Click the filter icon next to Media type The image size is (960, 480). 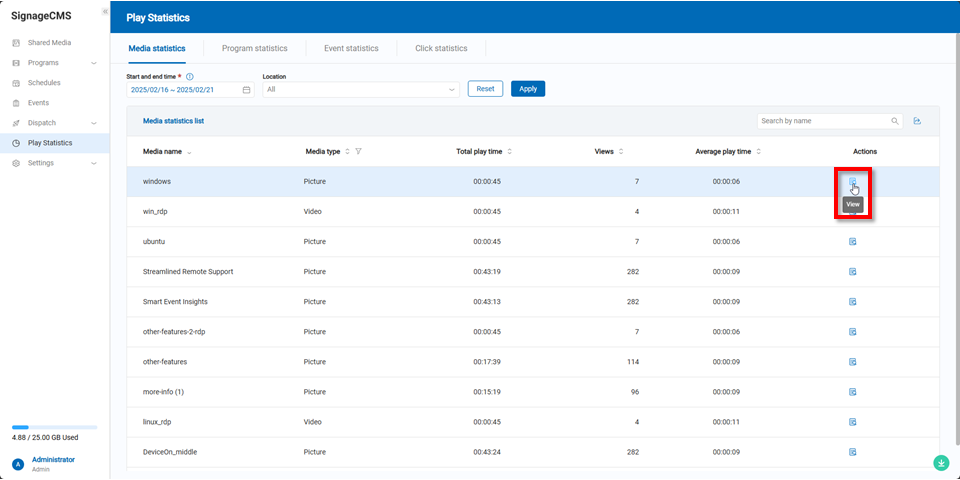(358, 152)
